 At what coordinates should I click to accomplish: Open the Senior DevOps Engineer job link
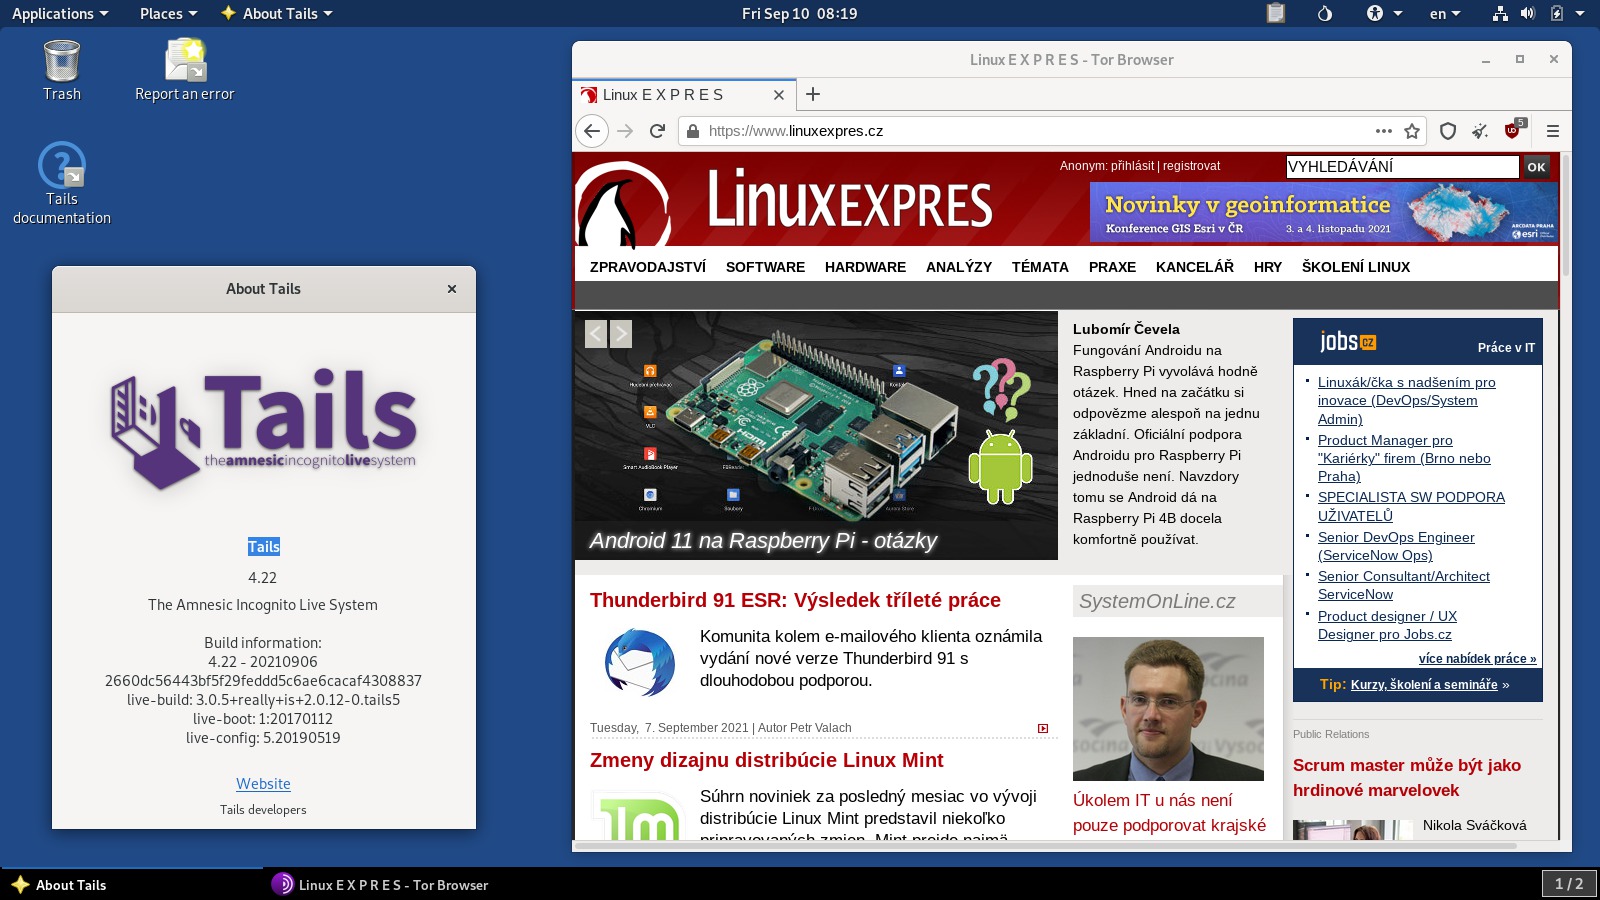coord(1396,546)
